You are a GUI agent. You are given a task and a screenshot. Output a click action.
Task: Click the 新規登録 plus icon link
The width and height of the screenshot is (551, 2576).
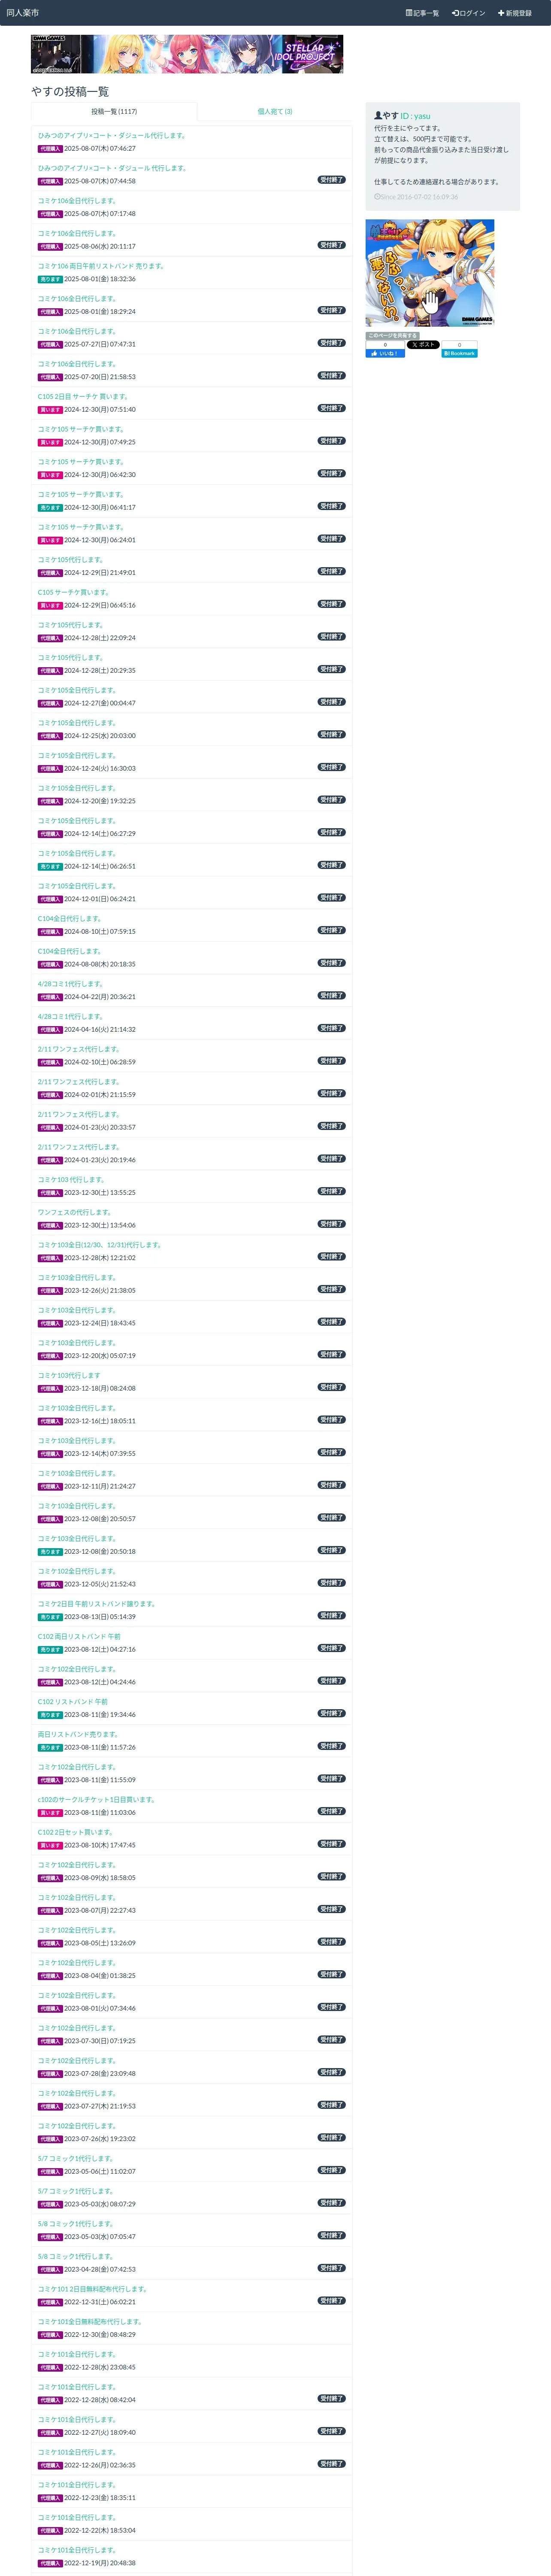[x=501, y=13]
